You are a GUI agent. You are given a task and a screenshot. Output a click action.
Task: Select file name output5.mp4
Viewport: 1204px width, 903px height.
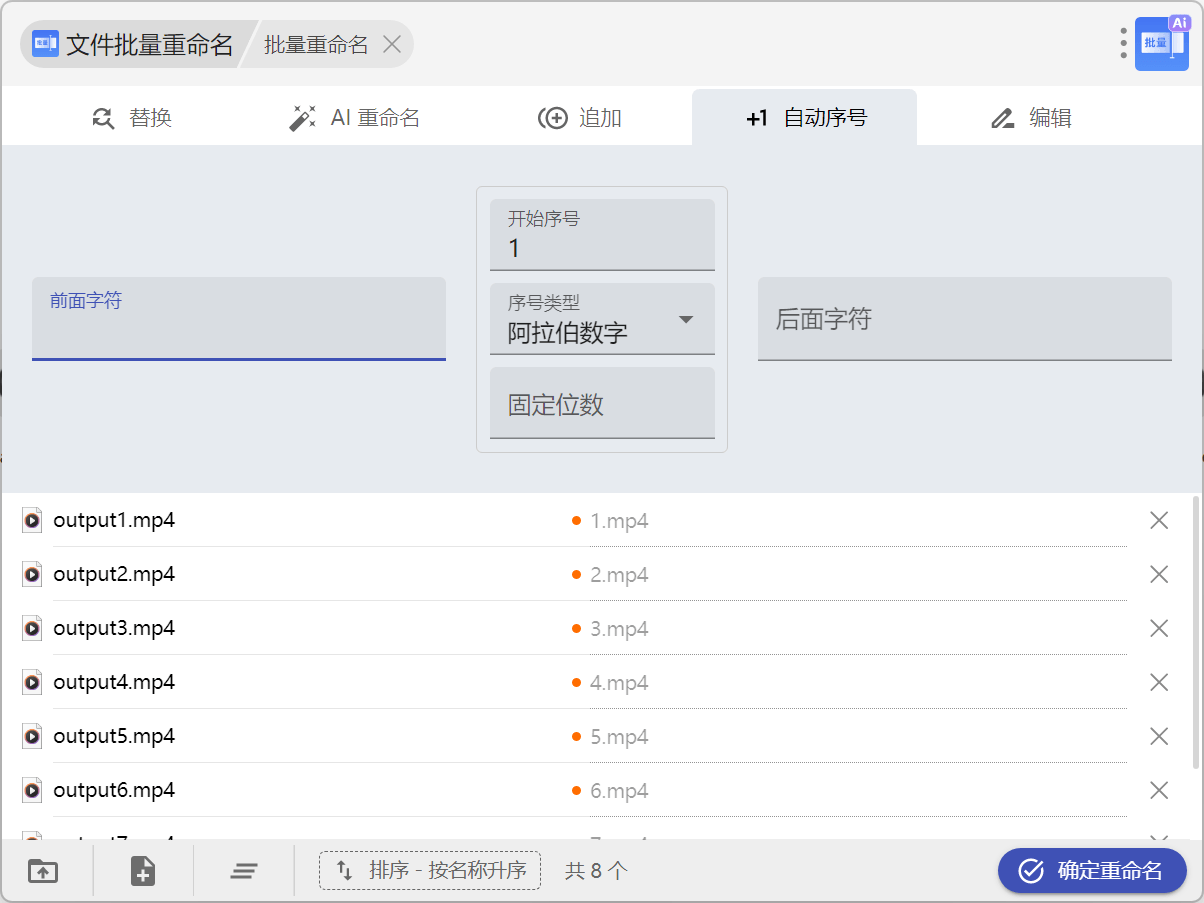114,736
